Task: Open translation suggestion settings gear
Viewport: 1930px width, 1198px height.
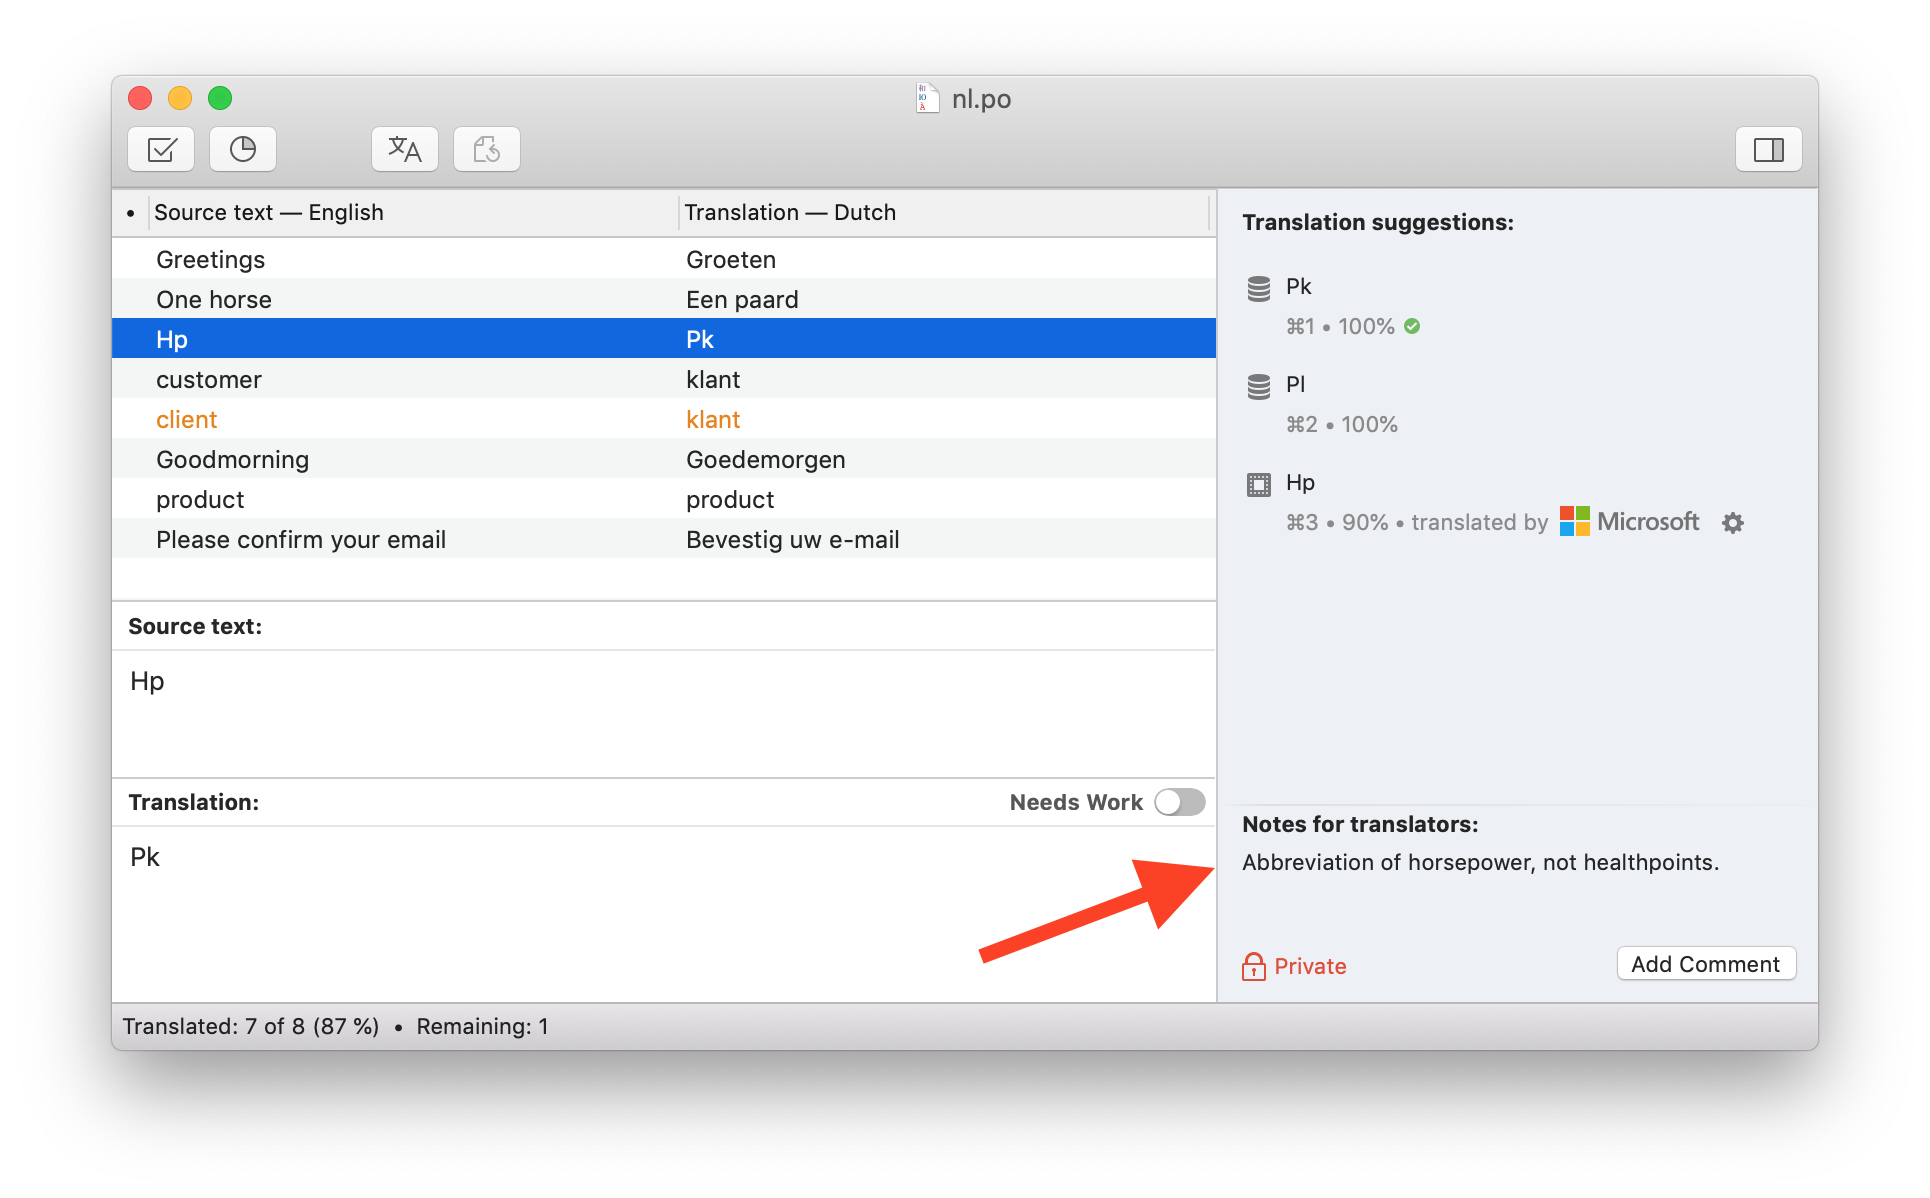Action: coord(1733,523)
